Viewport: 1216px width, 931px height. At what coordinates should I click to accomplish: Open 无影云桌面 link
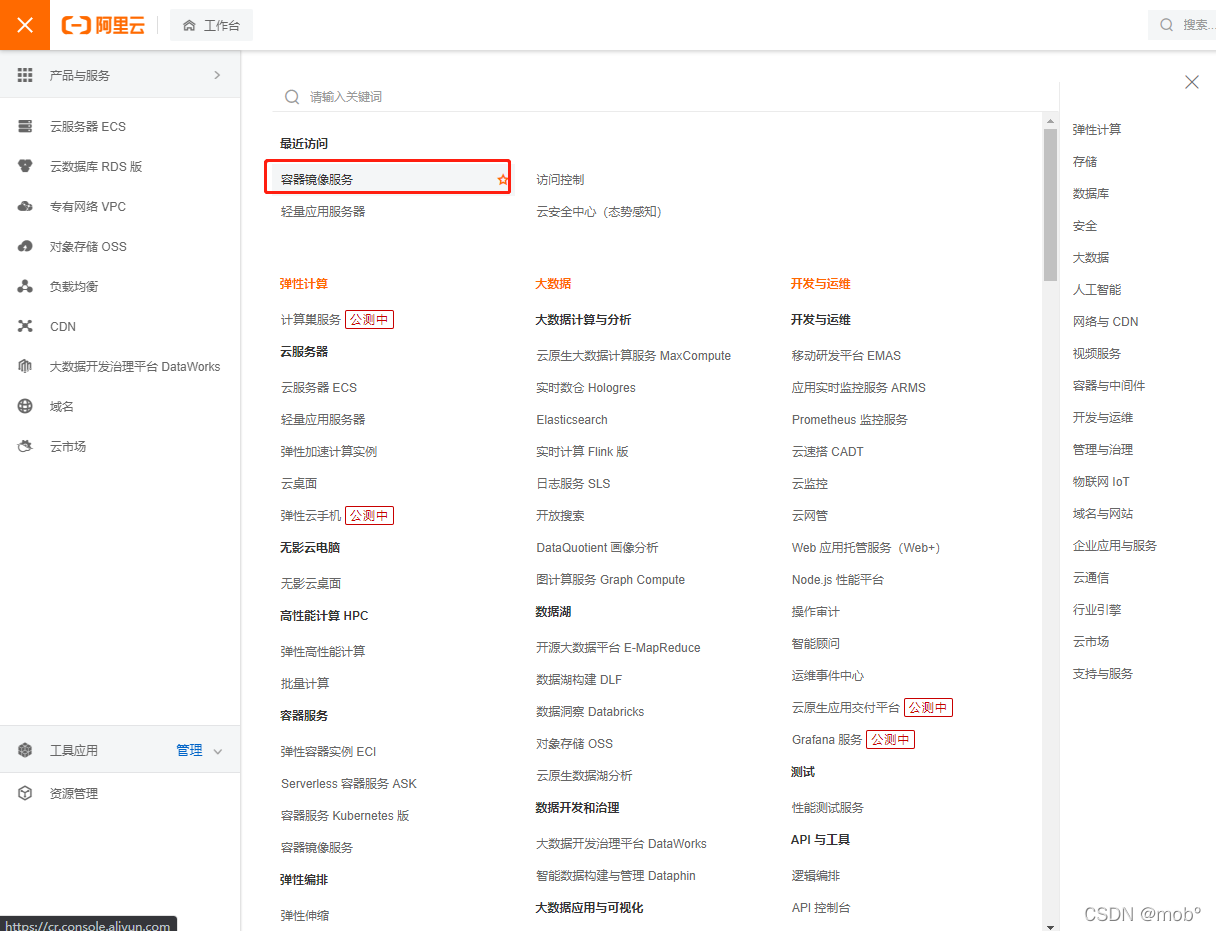pyautogui.click(x=311, y=584)
